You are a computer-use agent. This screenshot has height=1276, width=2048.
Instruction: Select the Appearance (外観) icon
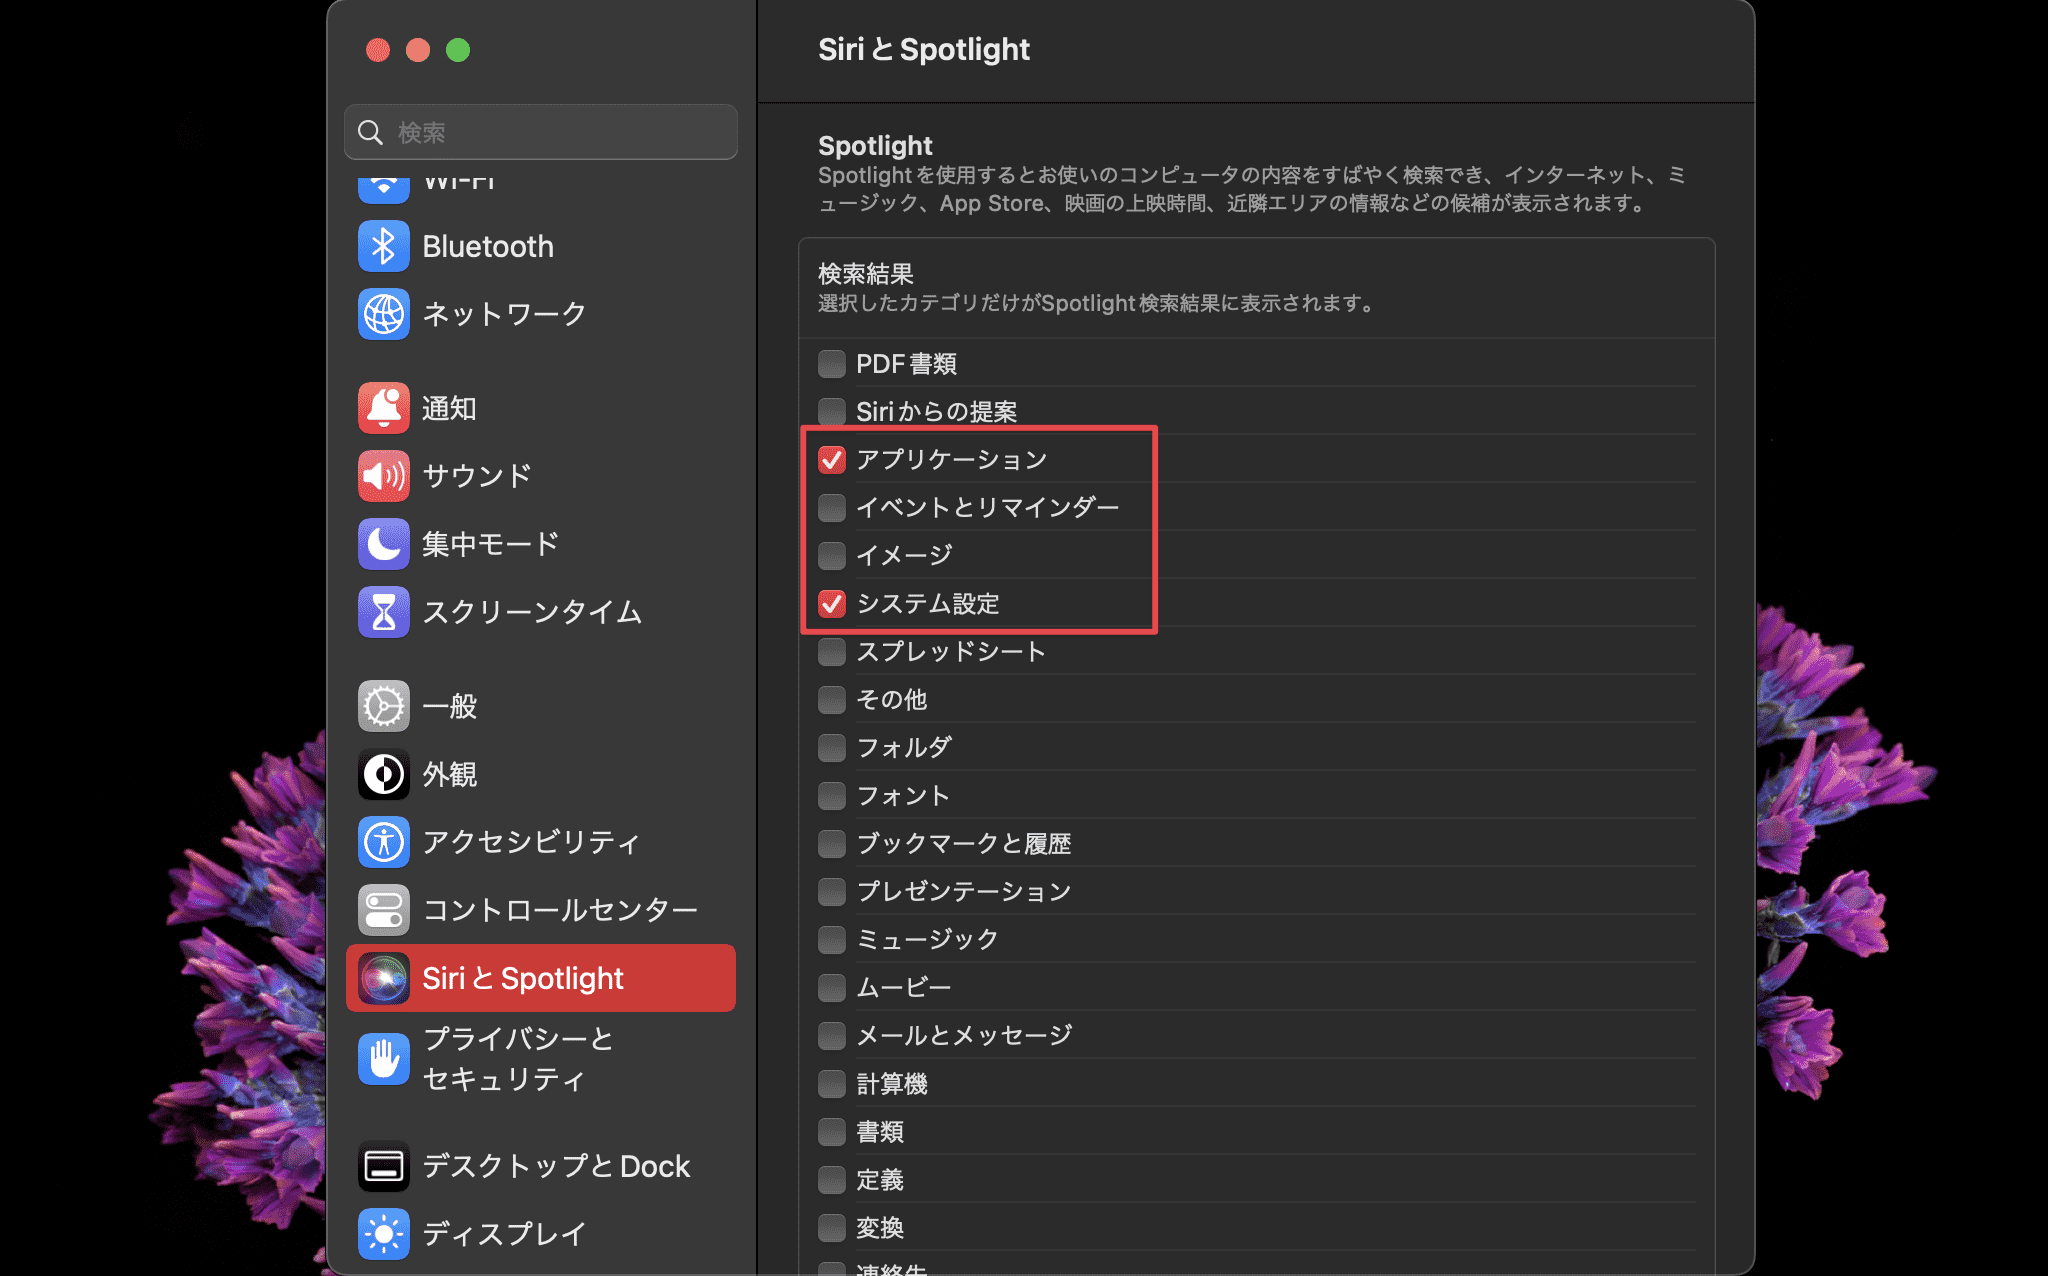coord(384,774)
